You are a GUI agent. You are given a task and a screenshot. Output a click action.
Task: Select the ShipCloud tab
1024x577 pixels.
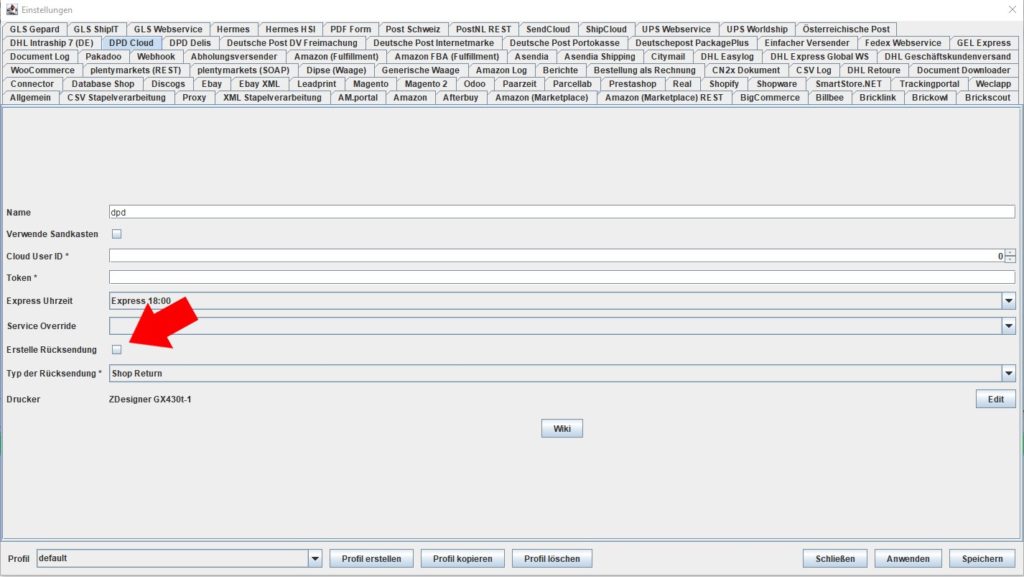606,29
